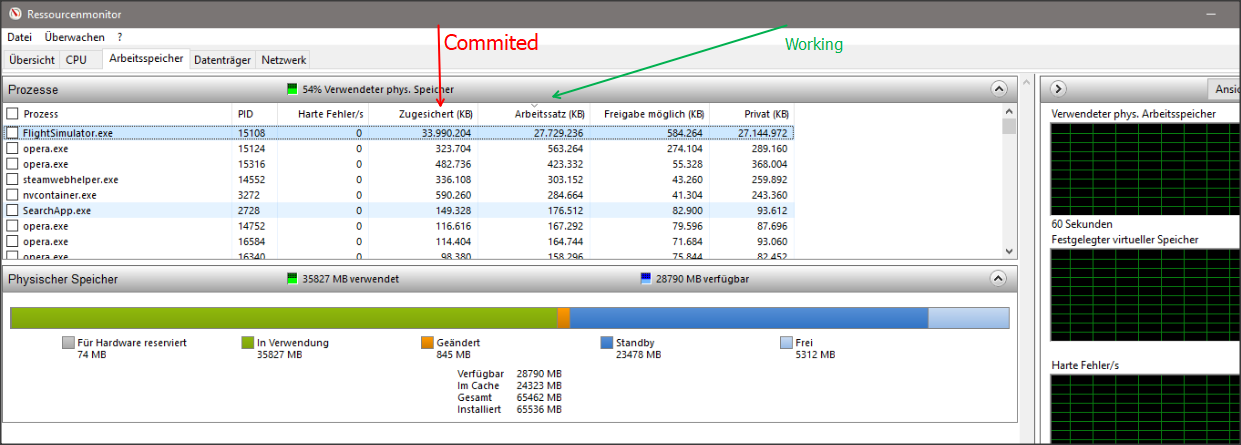Open the Übersicht tab
The width and height of the screenshot is (1241, 445).
click(x=31, y=60)
